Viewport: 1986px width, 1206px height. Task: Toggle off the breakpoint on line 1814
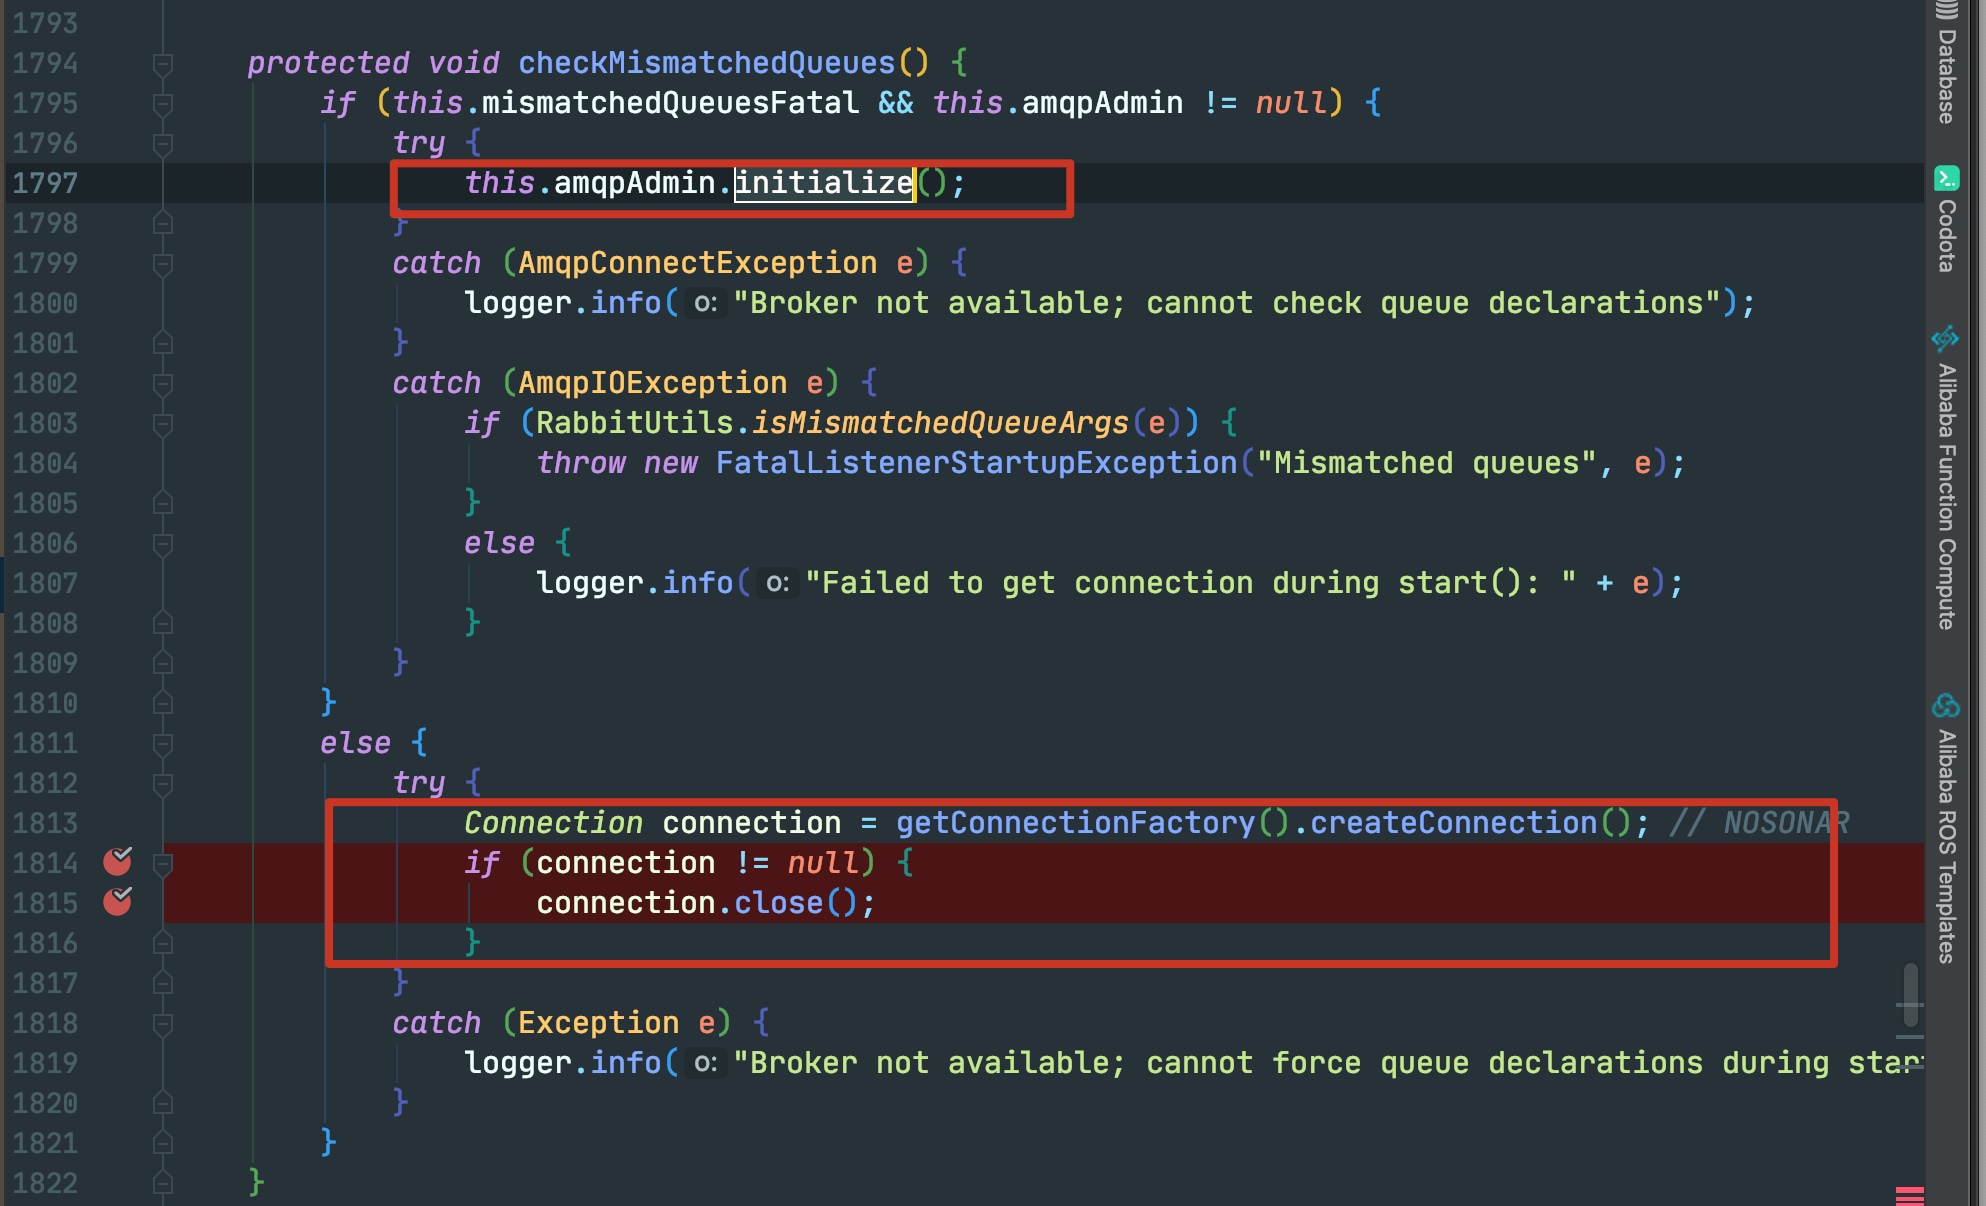[117, 862]
